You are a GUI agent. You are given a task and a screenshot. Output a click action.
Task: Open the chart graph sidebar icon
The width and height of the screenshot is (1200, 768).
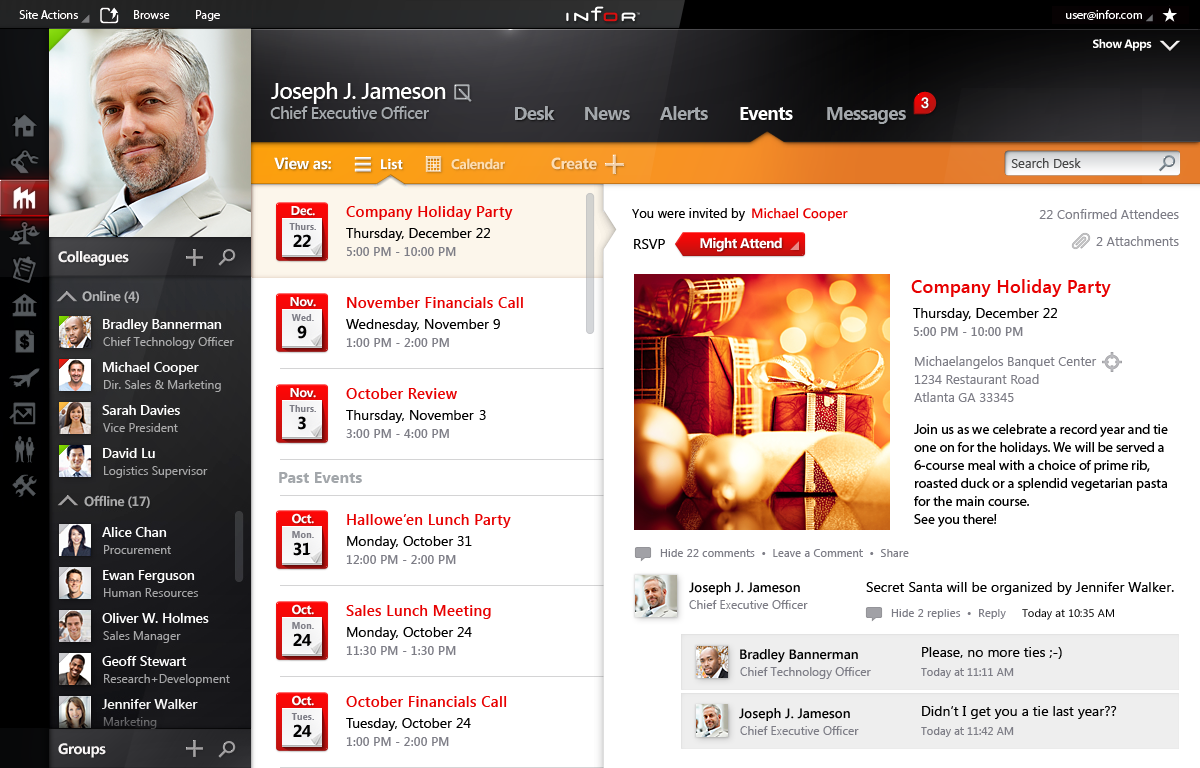24,413
